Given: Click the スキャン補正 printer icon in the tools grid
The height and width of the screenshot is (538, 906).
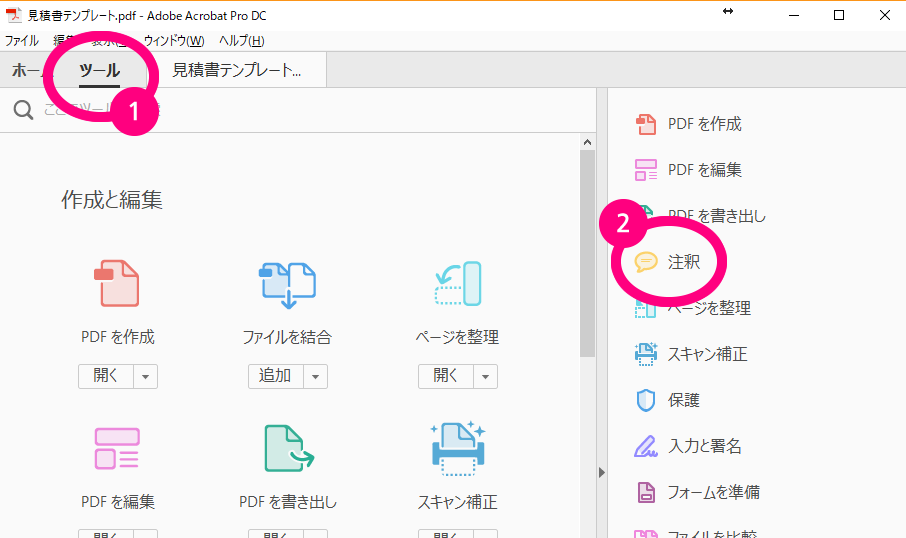Looking at the screenshot, I should coord(458,448).
